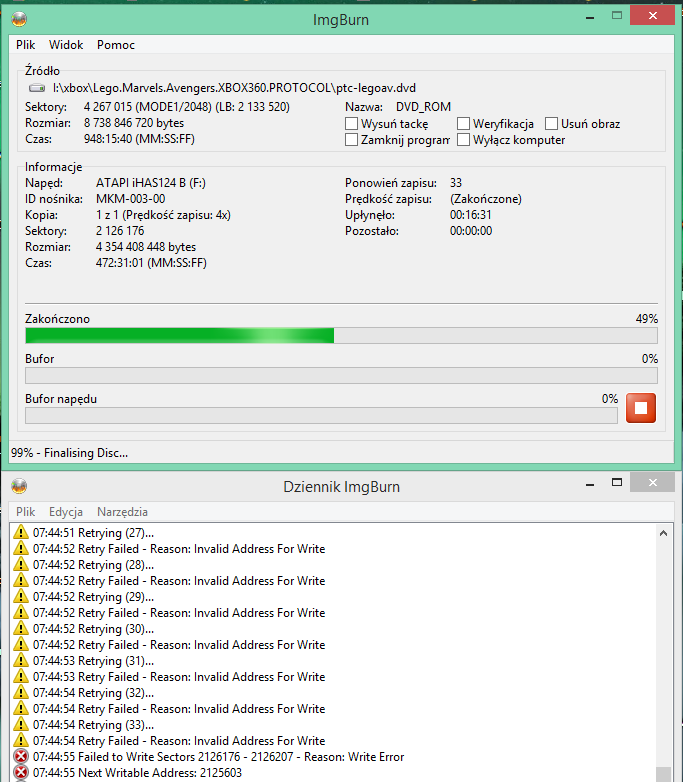Image resolution: width=683 pixels, height=782 pixels.
Task: Click the warning icon on Retrying (28)
Action: 20,564
